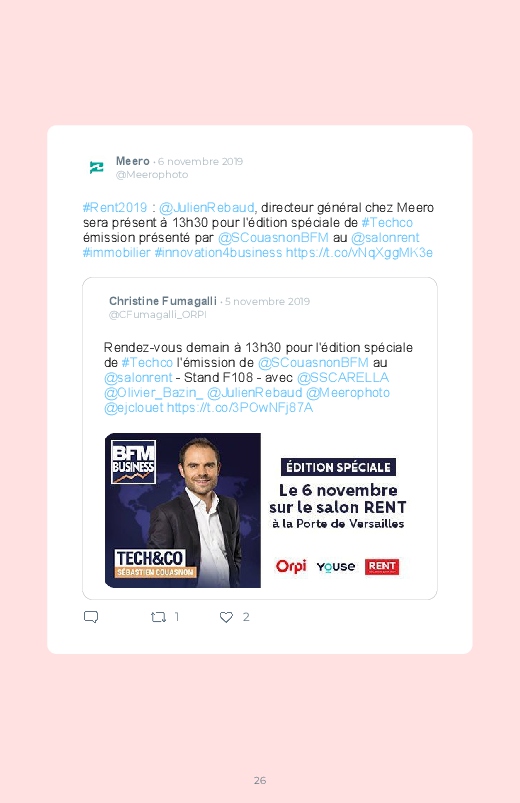Viewport: 520px width, 803px height.
Task: Click the Youse logo in banner
Action: point(336,566)
